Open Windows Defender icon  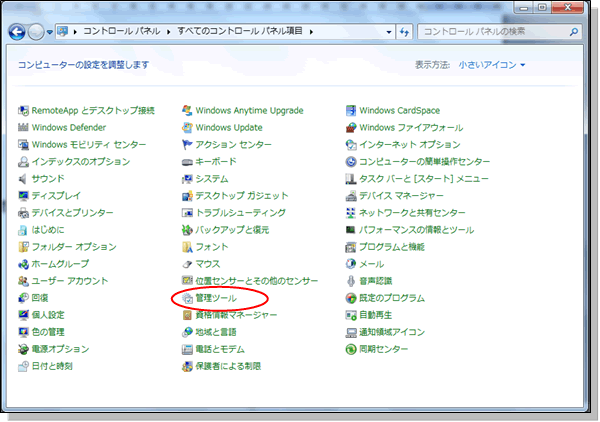pos(23,127)
